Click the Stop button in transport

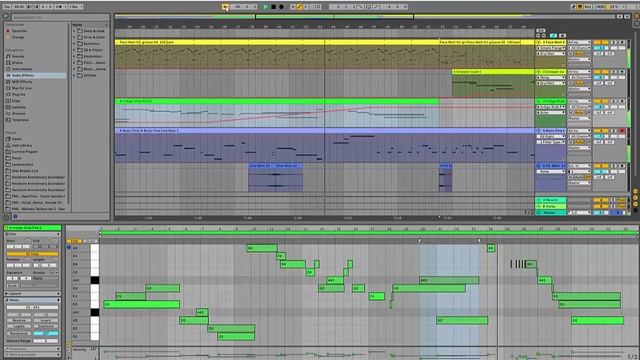coord(273,7)
